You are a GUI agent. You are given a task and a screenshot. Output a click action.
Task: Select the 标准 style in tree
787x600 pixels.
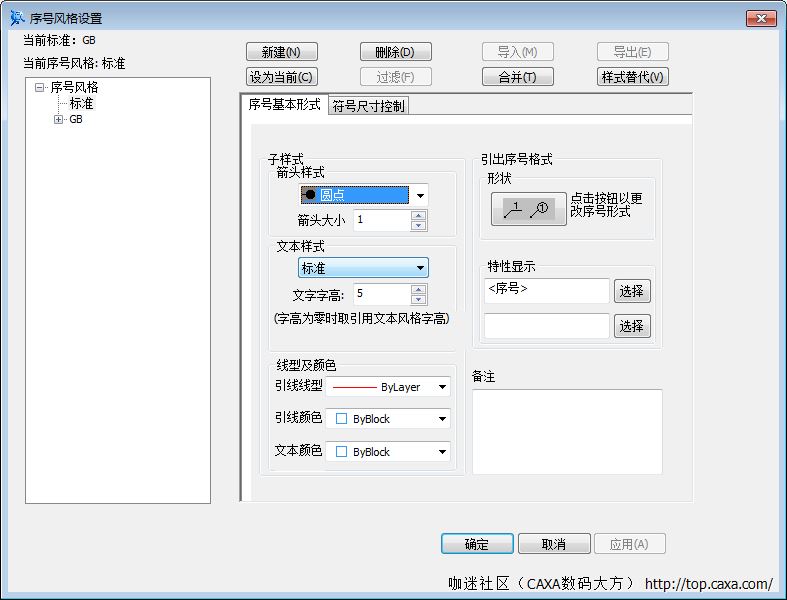point(81,104)
